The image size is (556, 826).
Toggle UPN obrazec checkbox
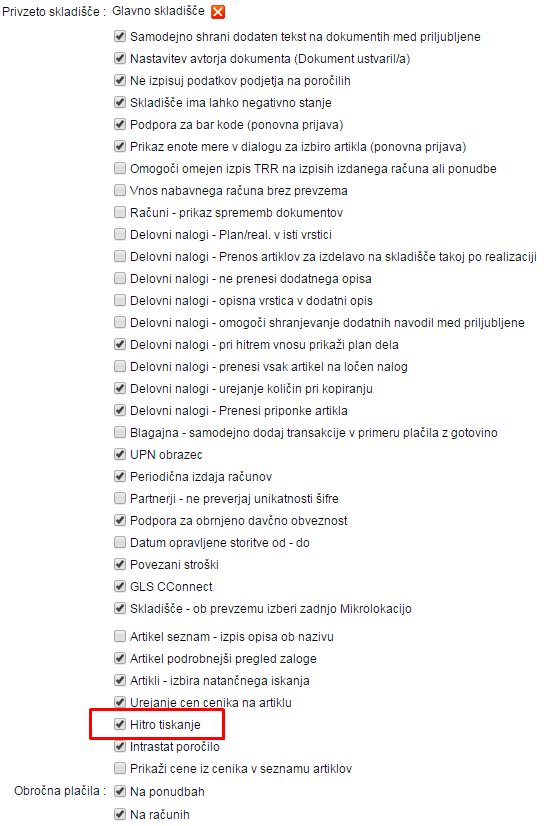(x=120, y=454)
